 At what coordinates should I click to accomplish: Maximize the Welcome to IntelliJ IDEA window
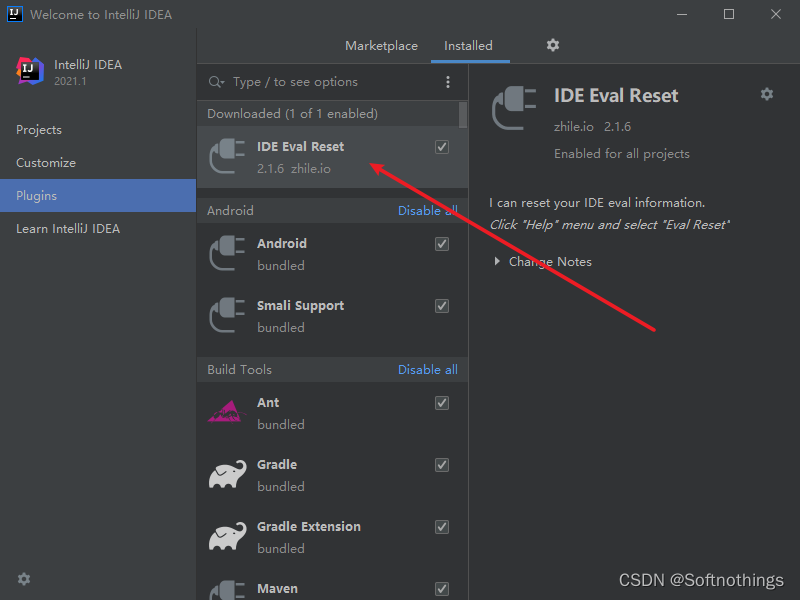coord(729,14)
